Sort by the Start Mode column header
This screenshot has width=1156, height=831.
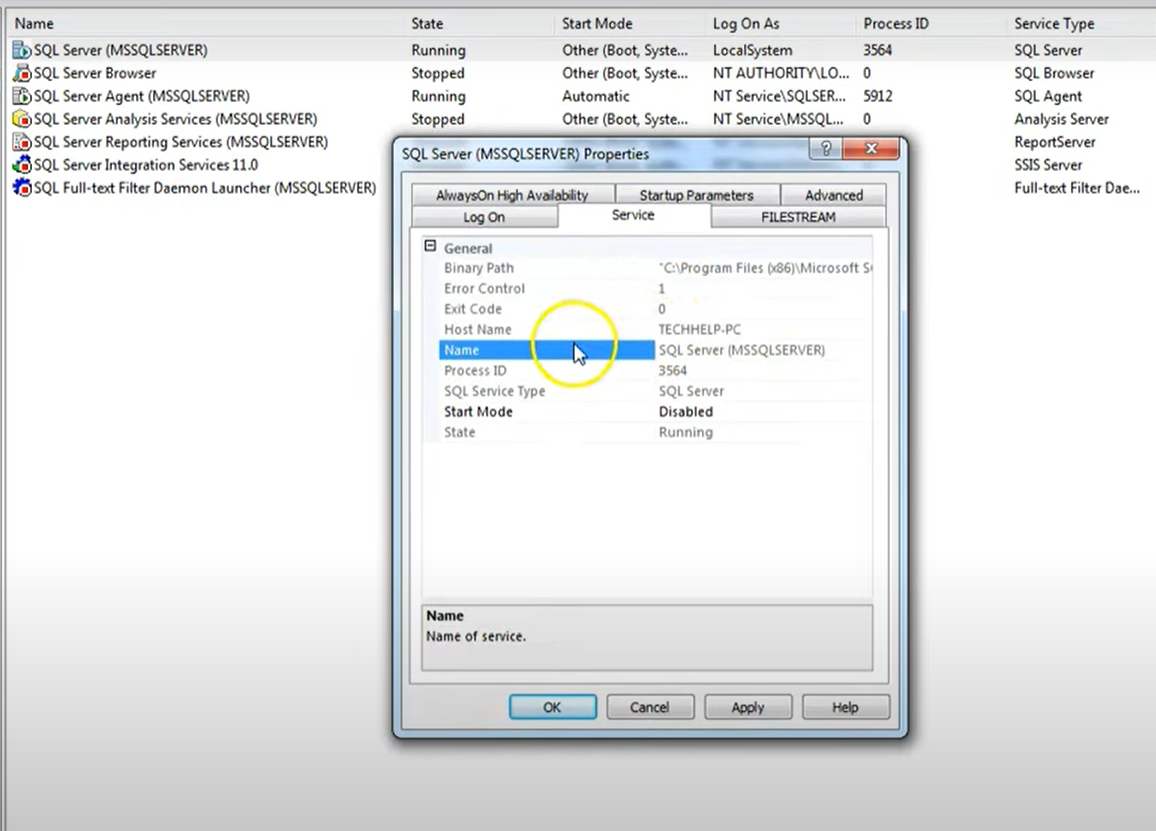coord(630,24)
